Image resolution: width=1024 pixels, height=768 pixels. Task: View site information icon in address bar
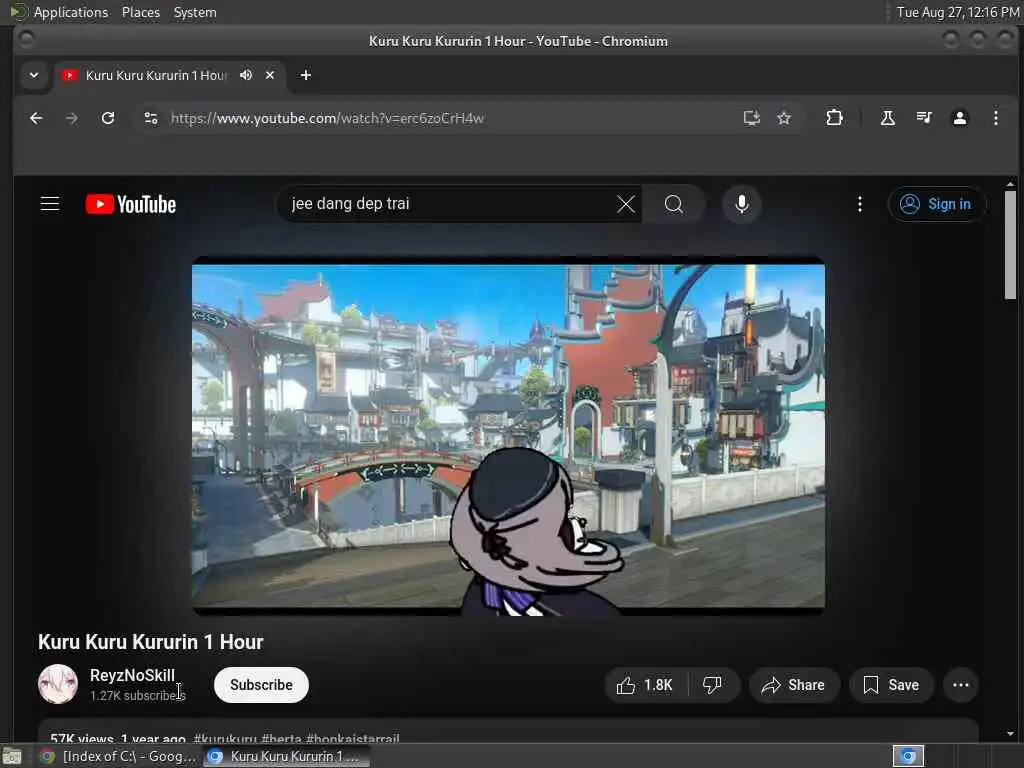click(x=151, y=118)
